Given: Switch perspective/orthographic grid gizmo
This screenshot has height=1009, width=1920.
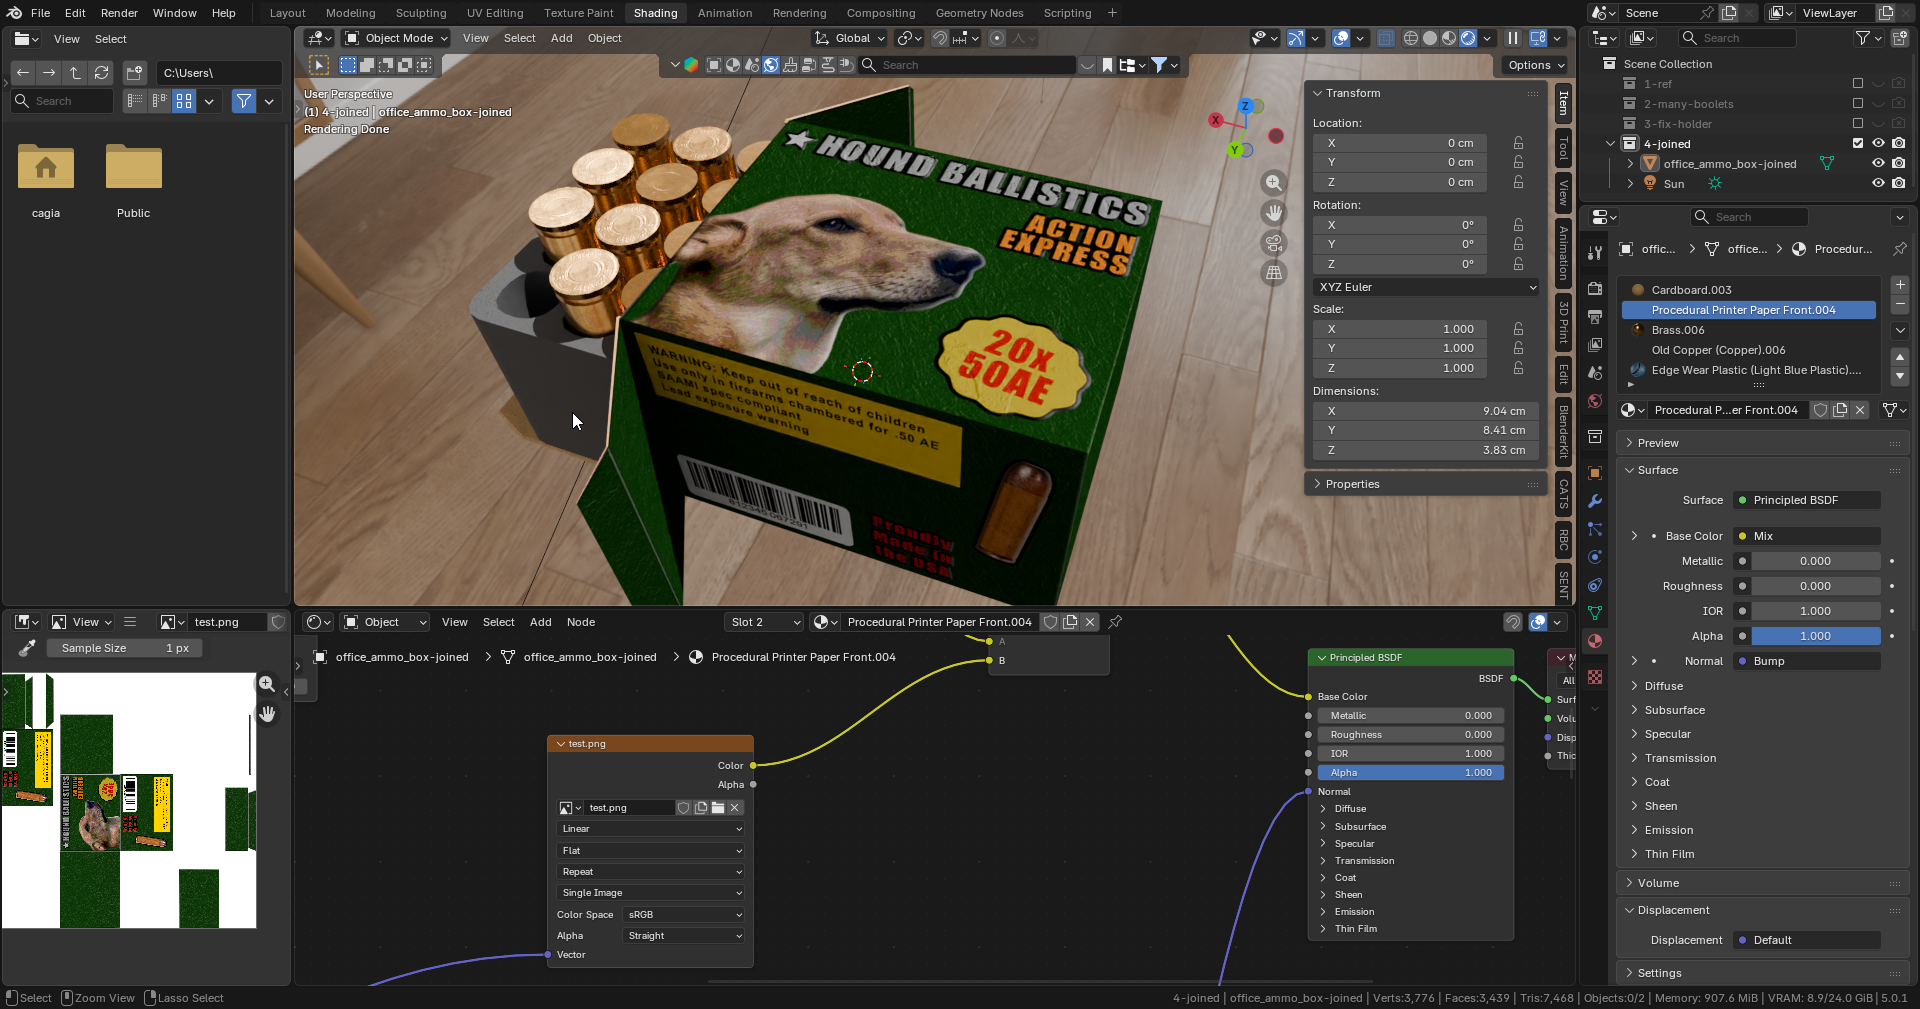Looking at the screenshot, I should 1274,273.
